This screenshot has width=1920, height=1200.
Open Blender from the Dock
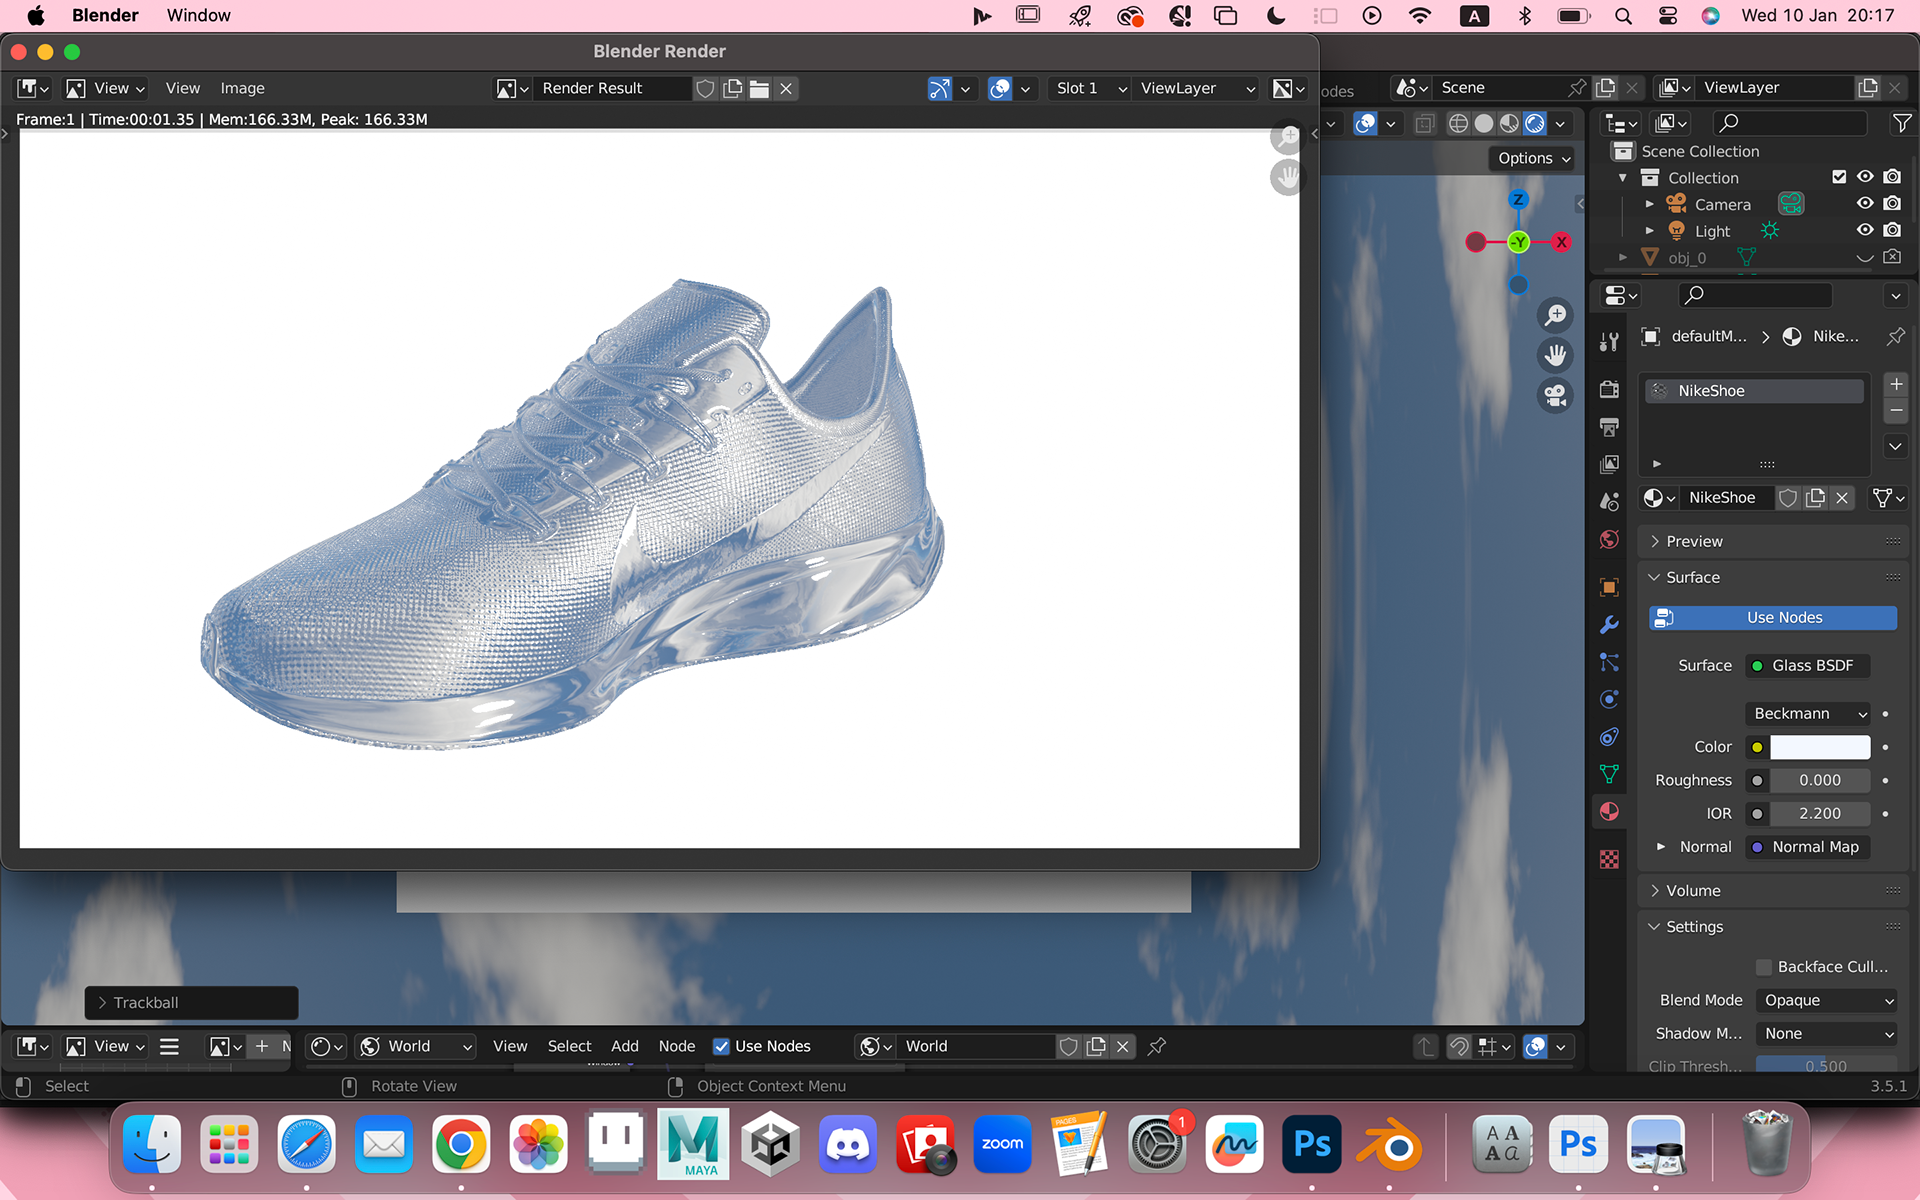pos(1388,1145)
